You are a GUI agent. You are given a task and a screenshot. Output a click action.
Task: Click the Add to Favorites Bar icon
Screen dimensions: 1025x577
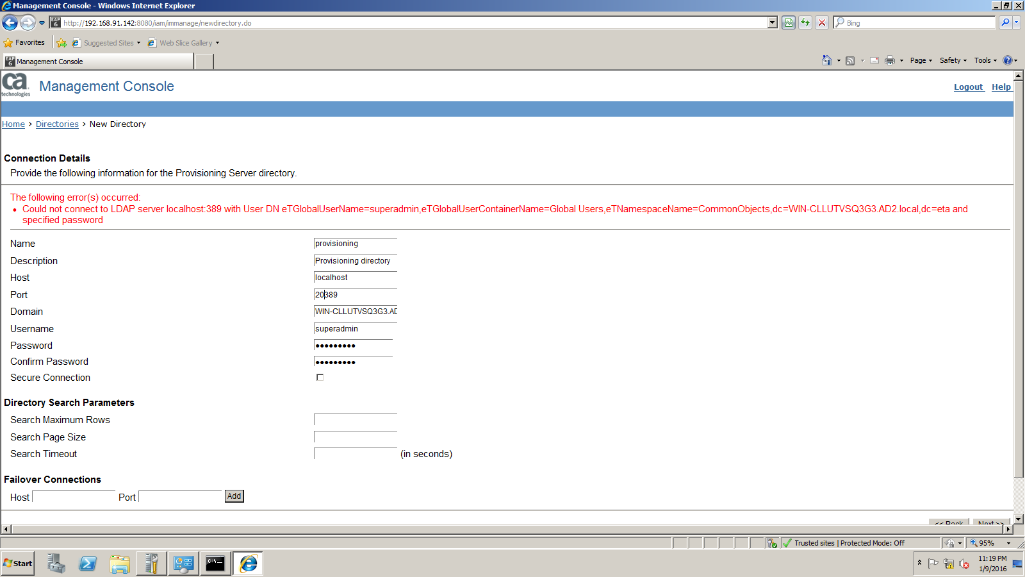pos(61,43)
